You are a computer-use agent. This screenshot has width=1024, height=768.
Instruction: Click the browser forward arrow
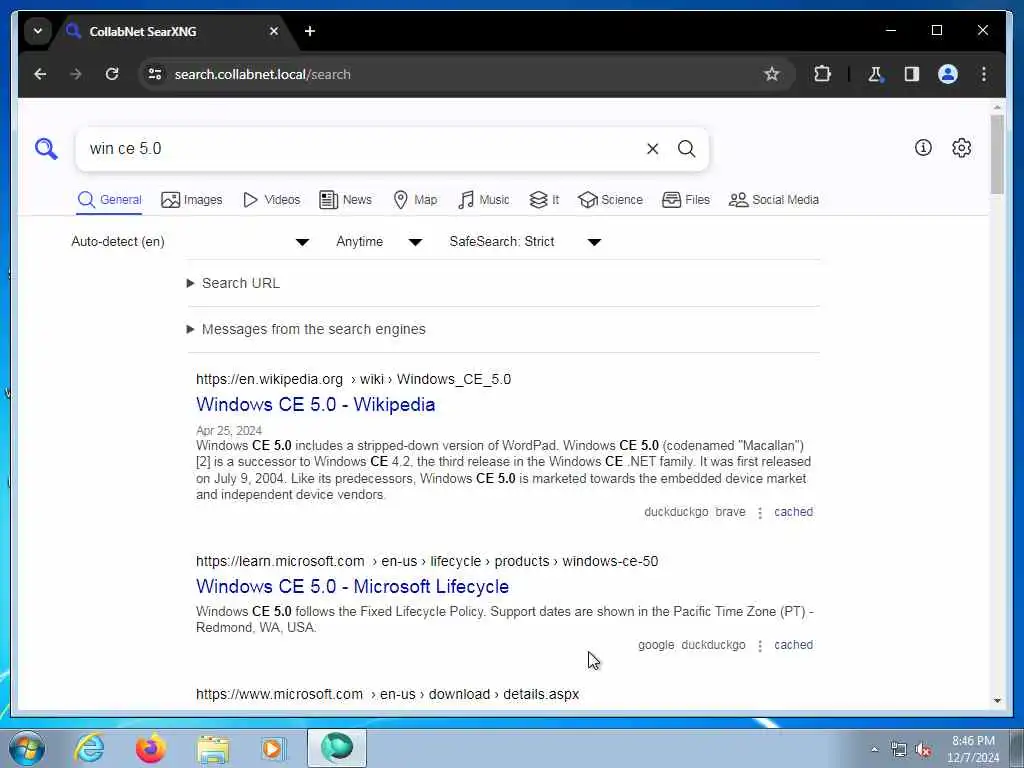coord(76,74)
